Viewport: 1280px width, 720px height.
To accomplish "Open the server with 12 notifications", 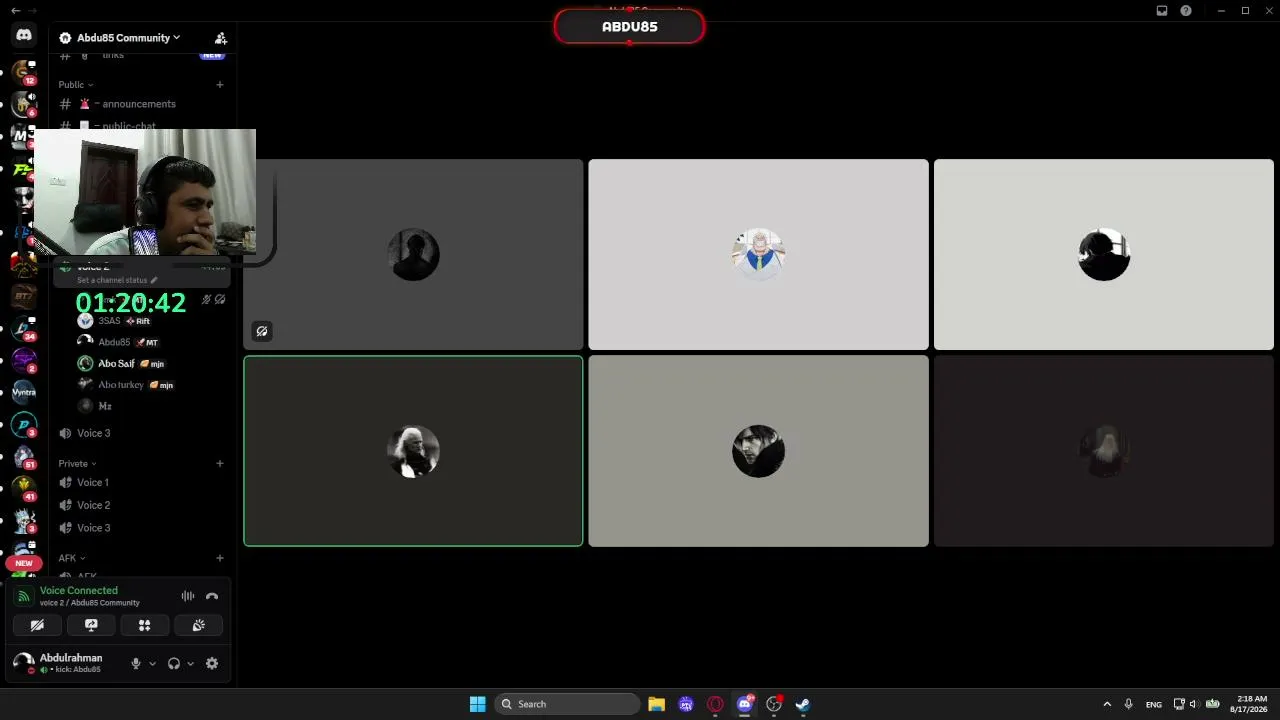I will pyautogui.click(x=24, y=72).
